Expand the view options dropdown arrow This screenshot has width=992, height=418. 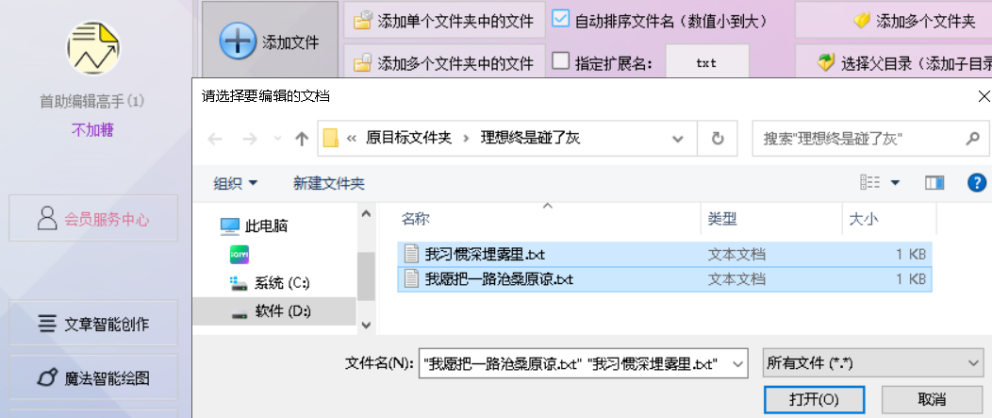click(895, 183)
